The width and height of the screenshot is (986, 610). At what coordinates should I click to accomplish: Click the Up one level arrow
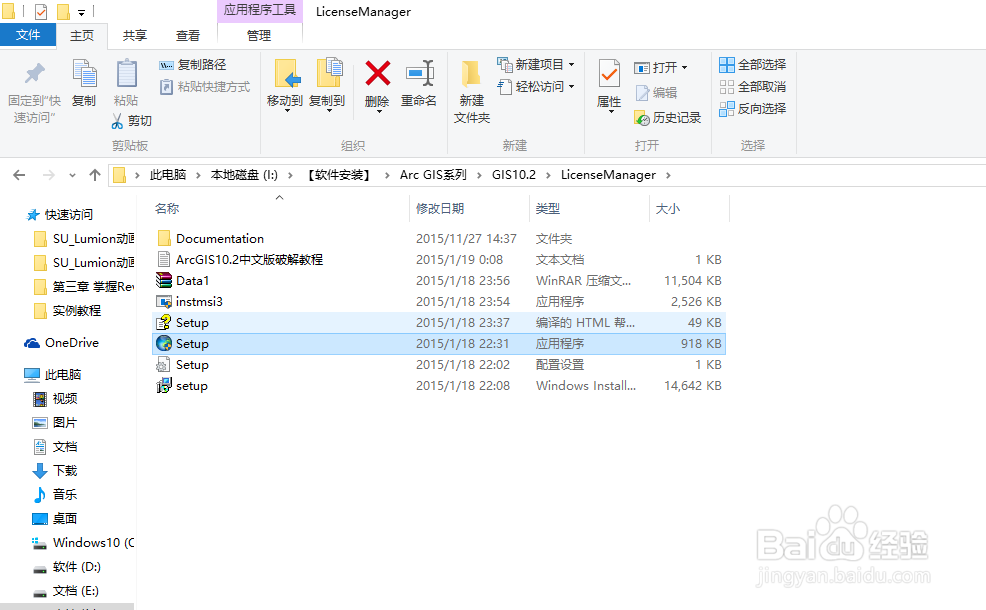pos(95,175)
